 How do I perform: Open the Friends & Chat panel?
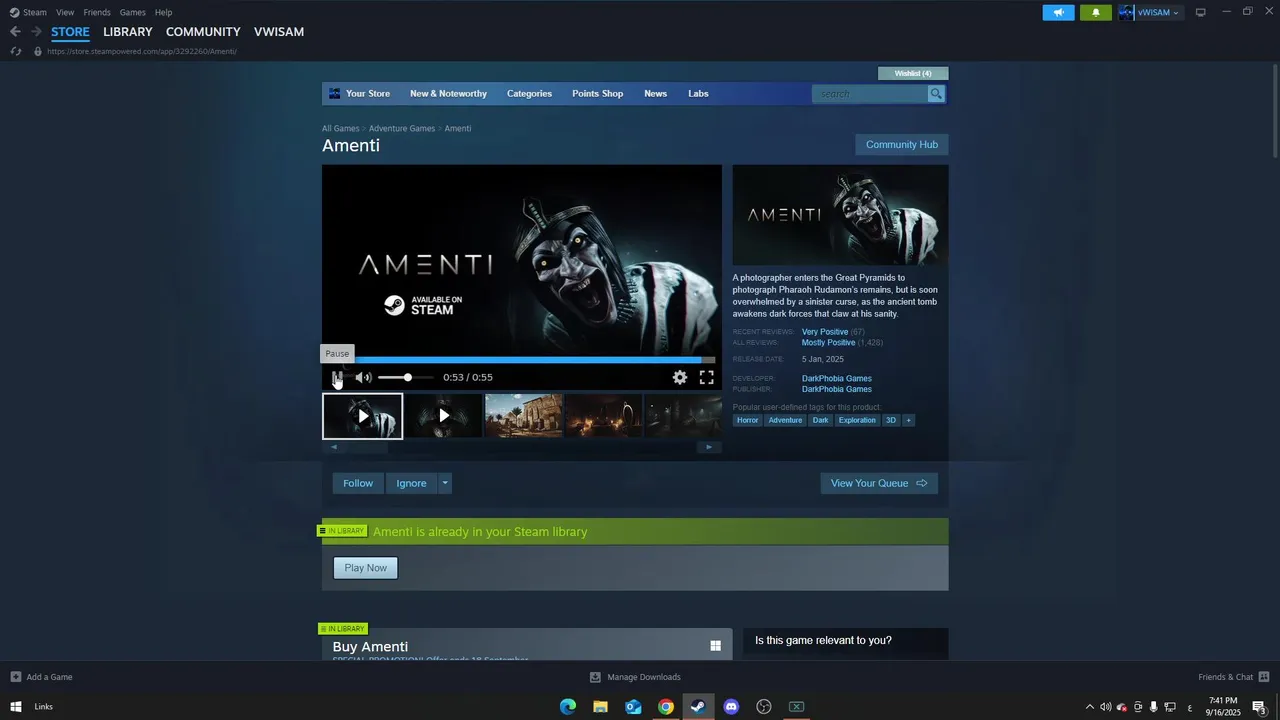click(1233, 677)
